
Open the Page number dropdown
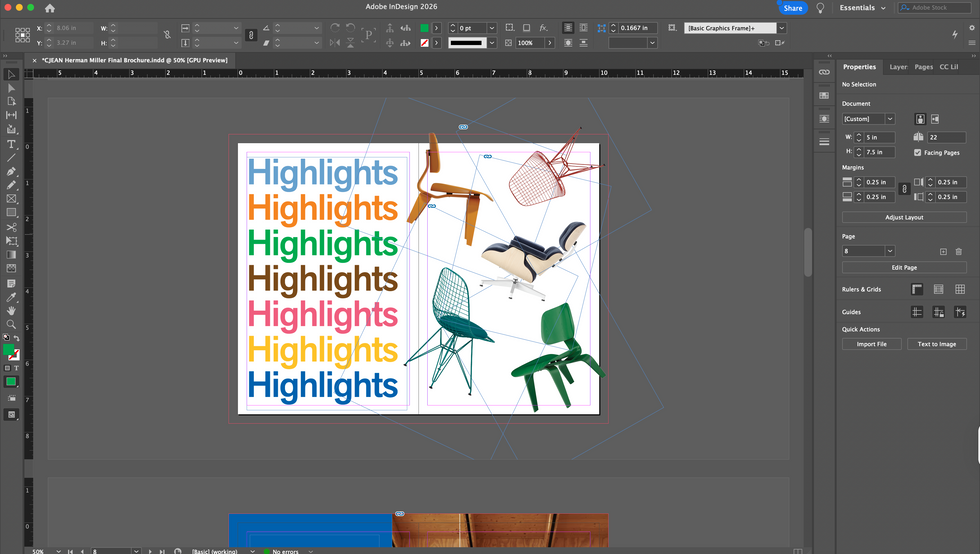[890, 251]
